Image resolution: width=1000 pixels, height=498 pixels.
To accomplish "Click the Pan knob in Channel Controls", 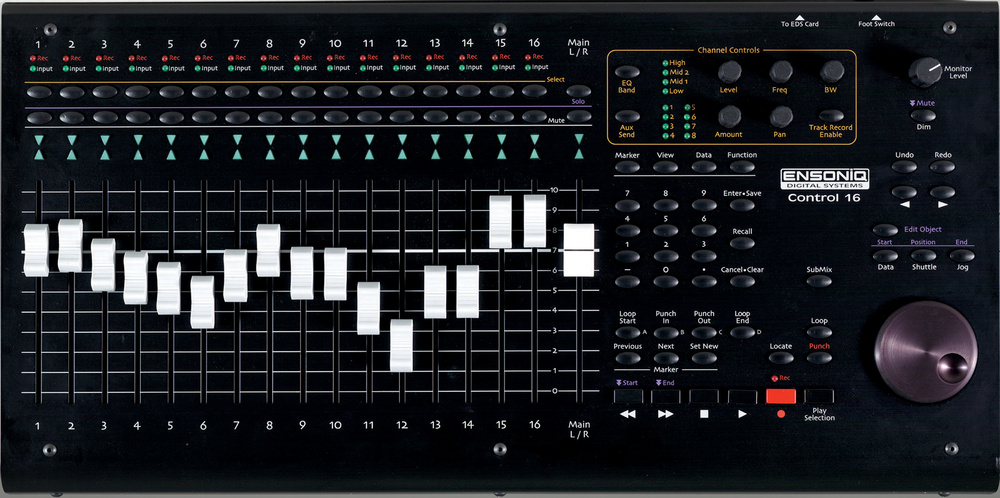I will point(782,116).
